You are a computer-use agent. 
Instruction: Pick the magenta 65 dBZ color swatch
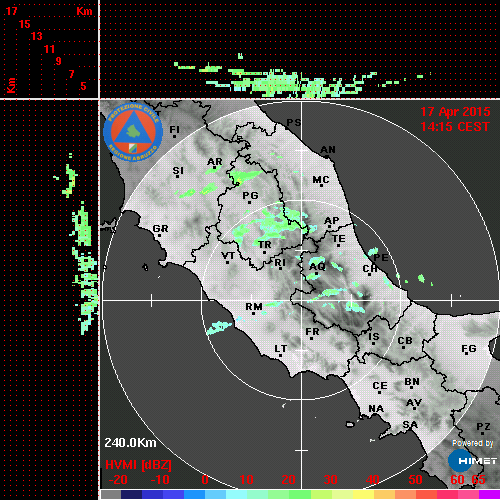point(489,495)
